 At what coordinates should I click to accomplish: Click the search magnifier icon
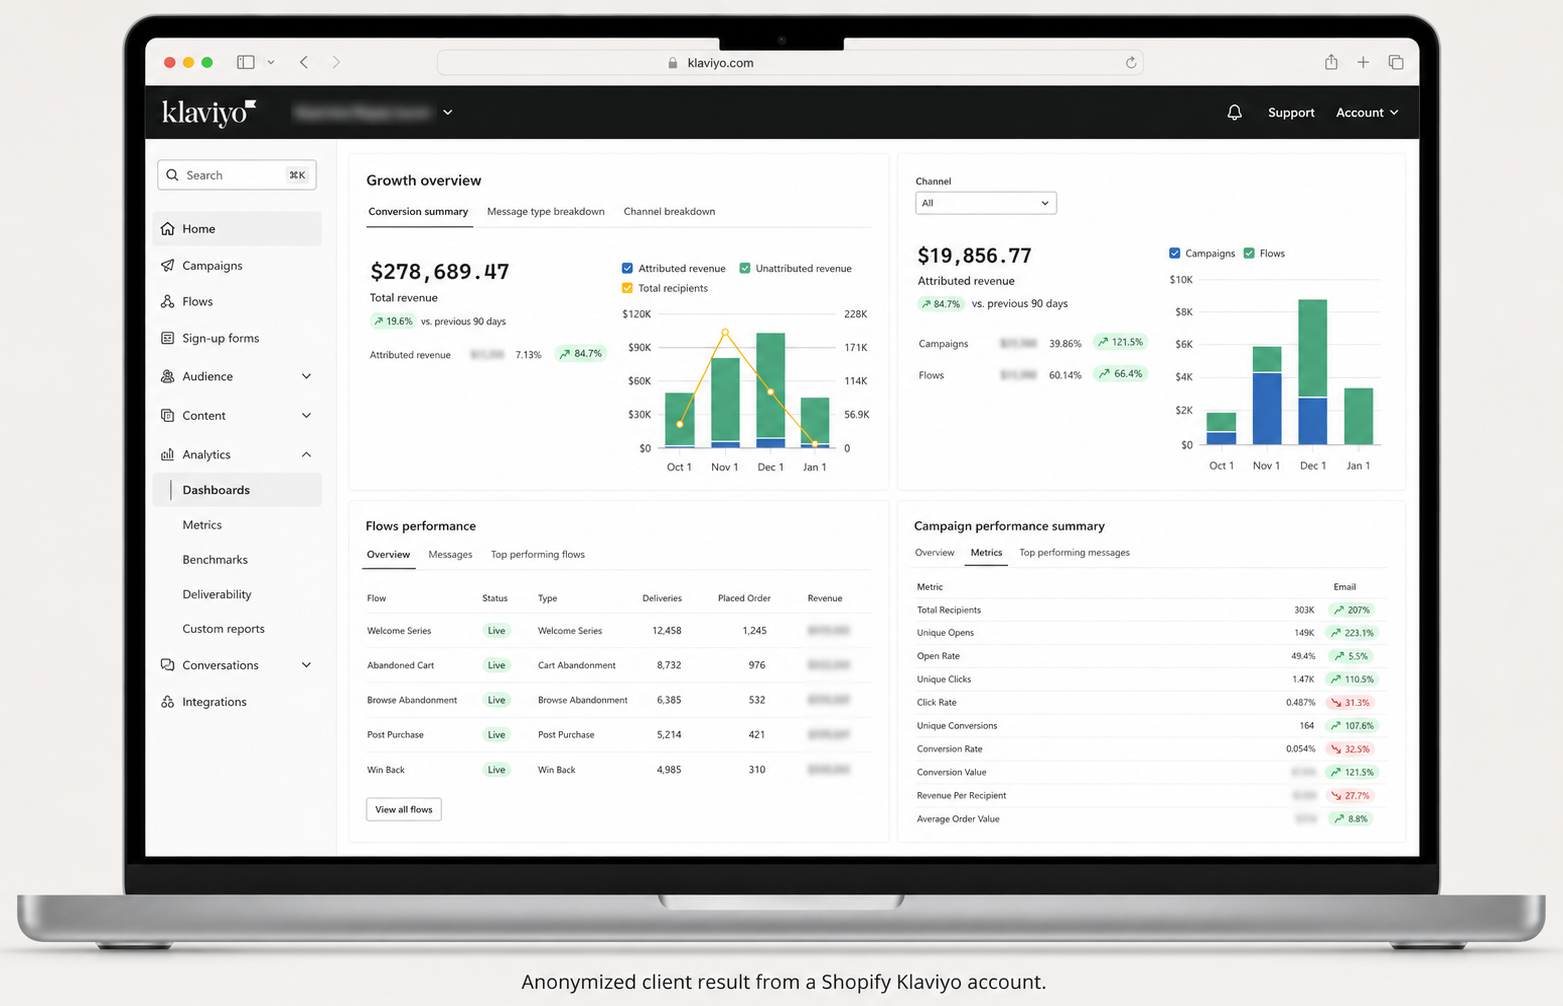point(172,175)
